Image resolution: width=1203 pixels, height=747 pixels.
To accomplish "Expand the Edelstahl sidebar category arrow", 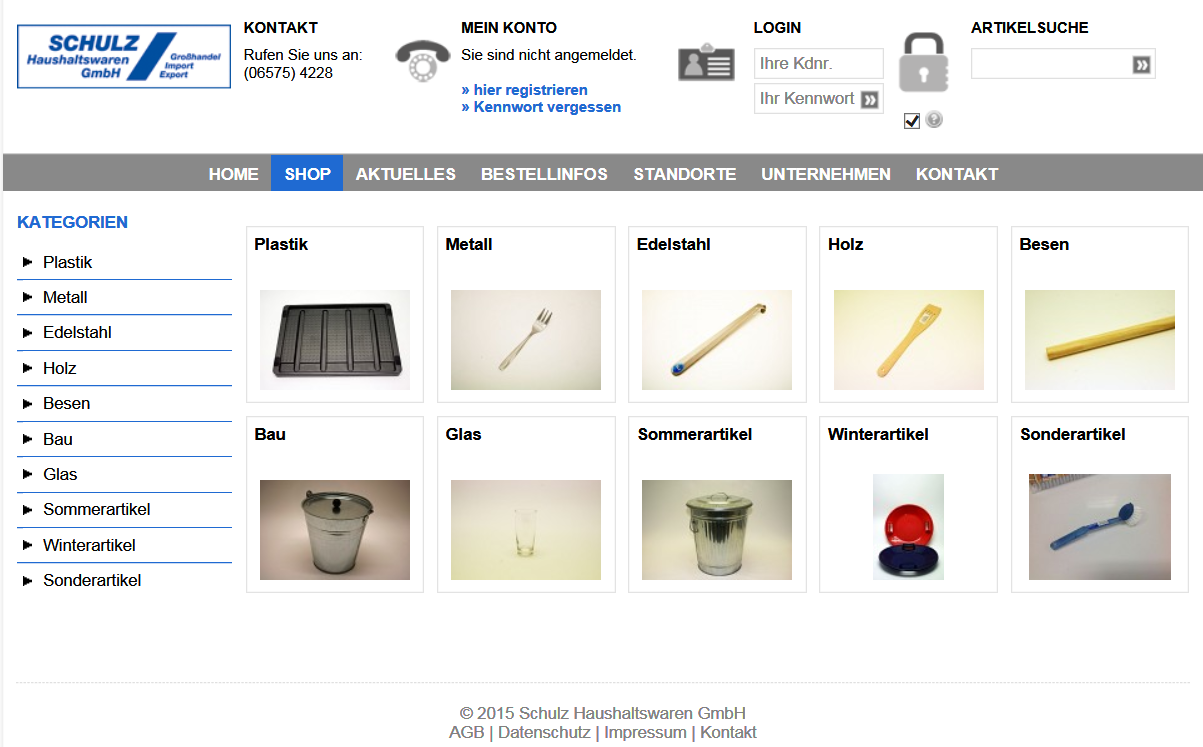I will point(28,333).
